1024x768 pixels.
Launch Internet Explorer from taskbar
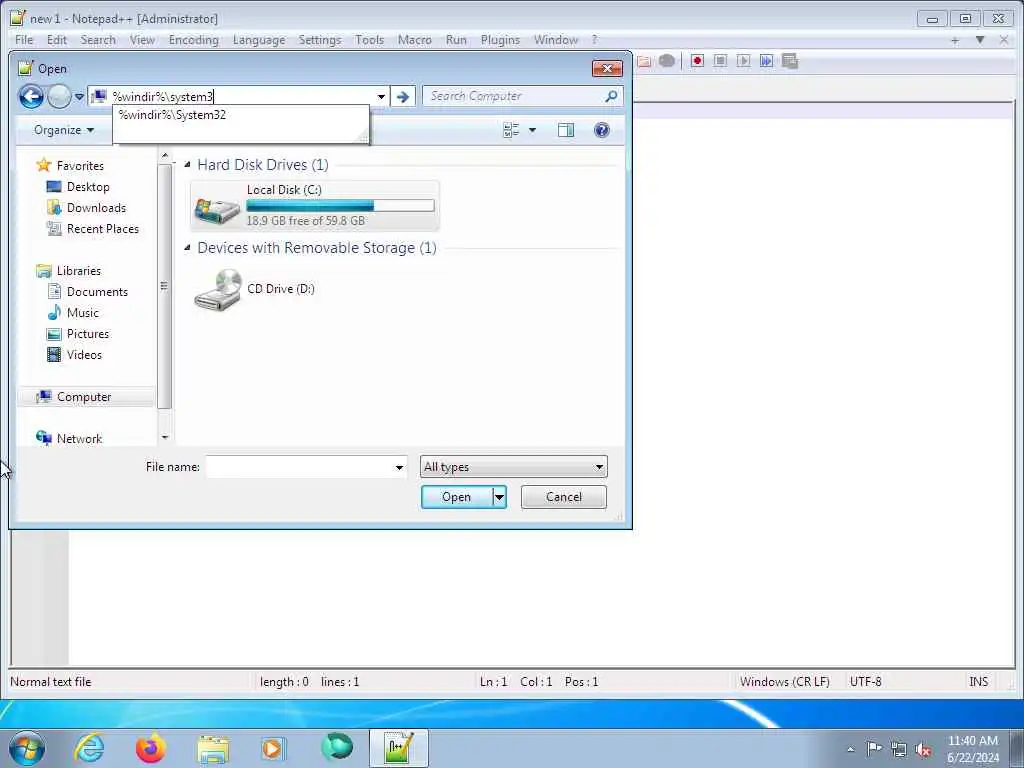click(x=89, y=748)
